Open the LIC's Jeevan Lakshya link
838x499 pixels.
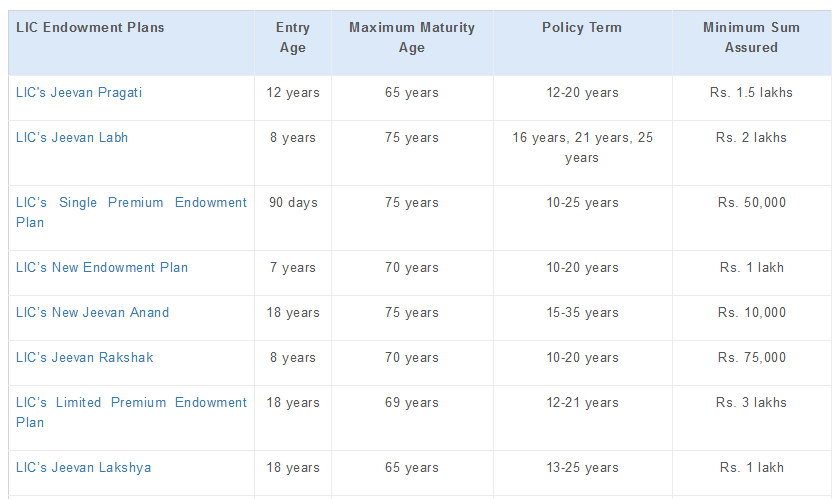pyautogui.click(x=83, y=468)
